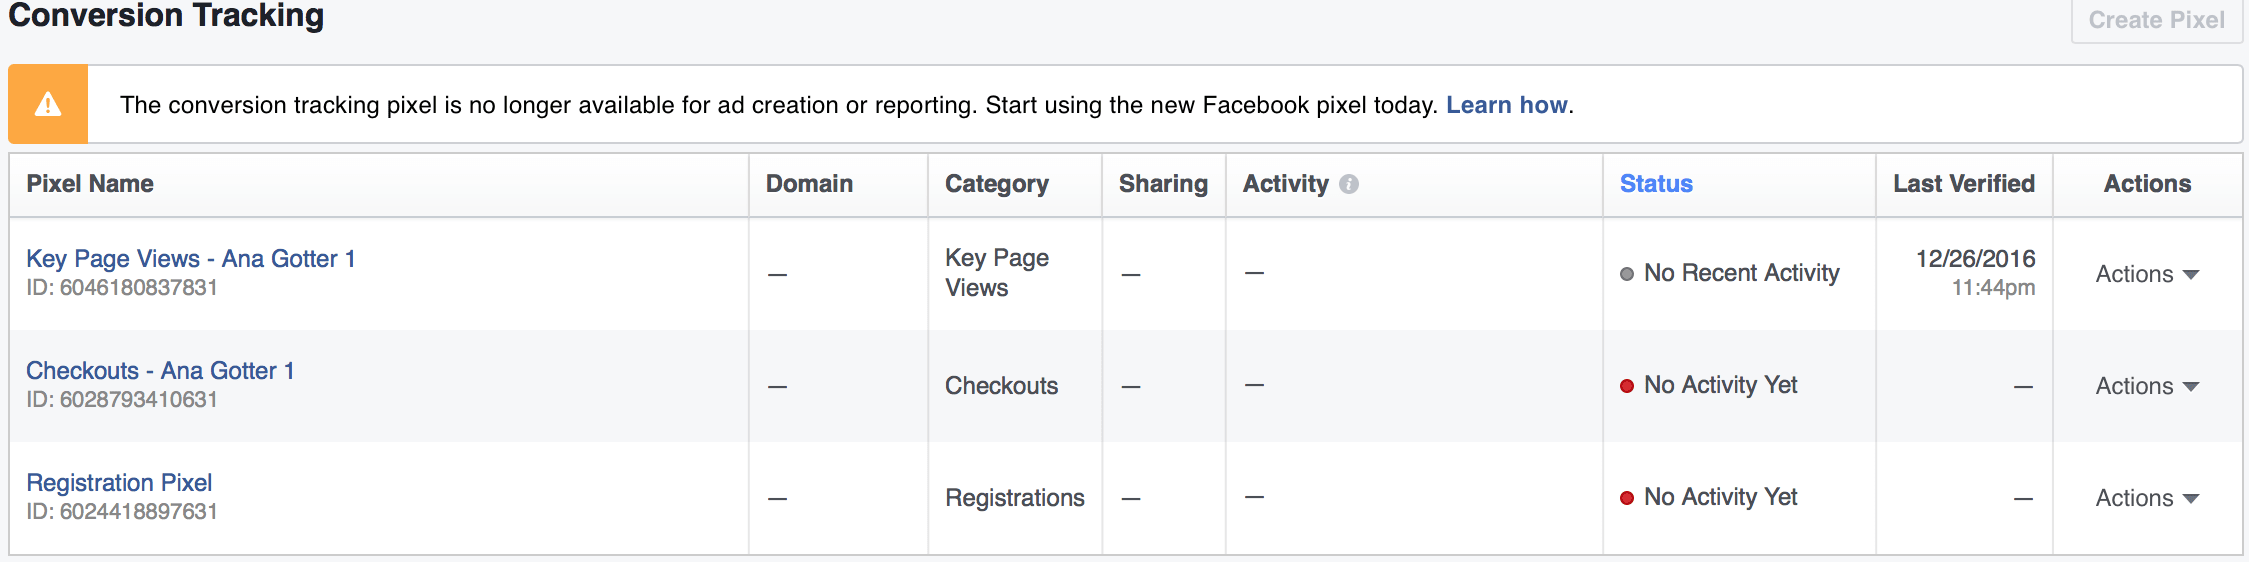
Task: Click the Create Pixel button
Action: [2157, 20]
